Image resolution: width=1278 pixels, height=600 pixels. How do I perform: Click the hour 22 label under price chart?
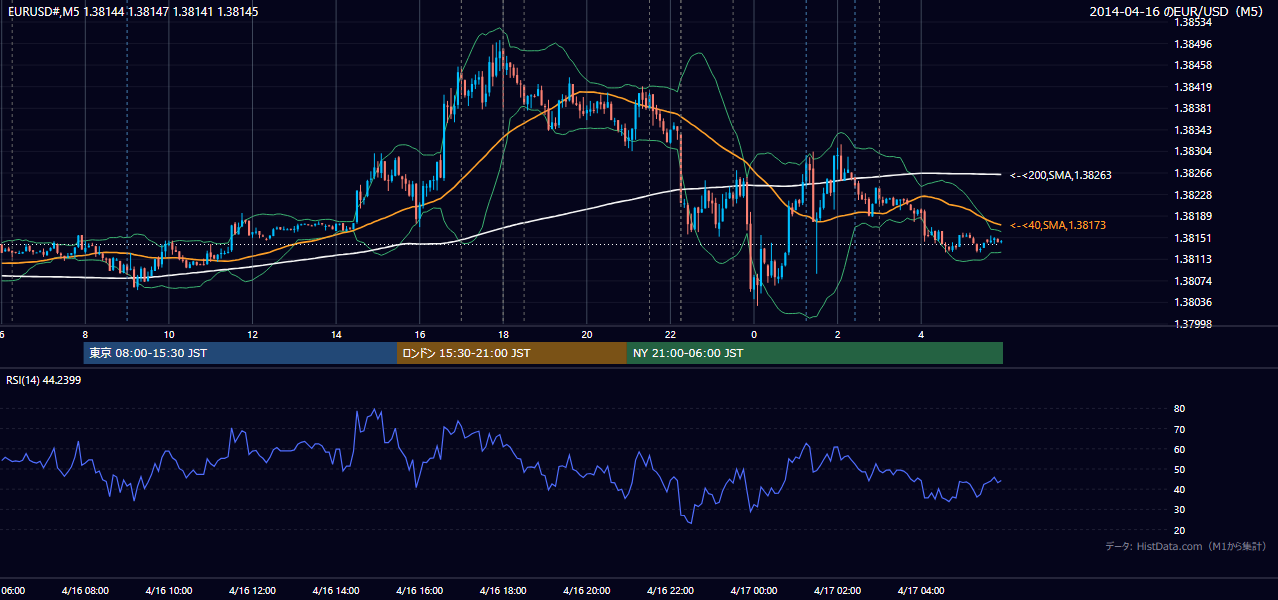671,334
